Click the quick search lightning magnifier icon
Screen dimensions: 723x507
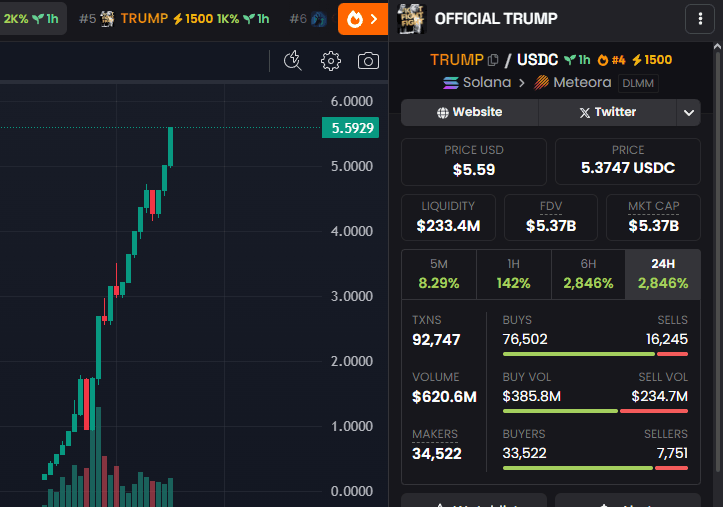pos(293,61)
